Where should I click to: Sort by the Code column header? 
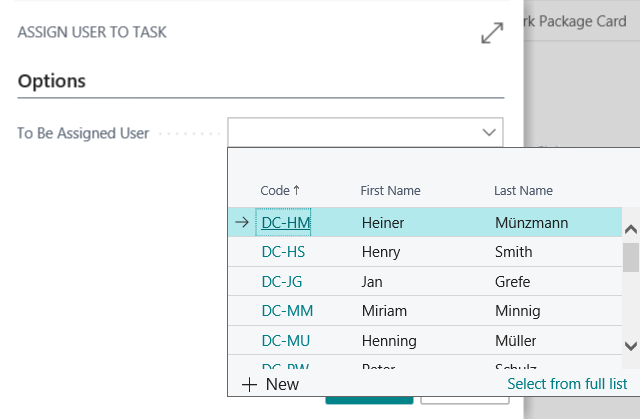click(x=279, y=190)
